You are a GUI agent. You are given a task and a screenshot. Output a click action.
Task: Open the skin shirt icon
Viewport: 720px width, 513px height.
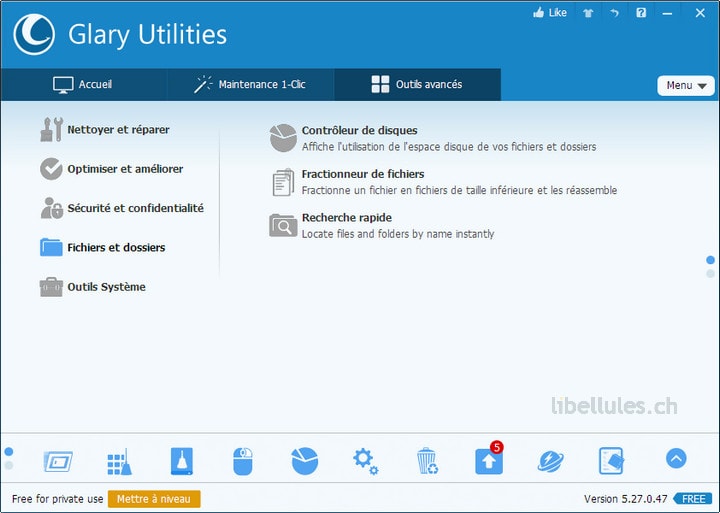coord(588,13)
